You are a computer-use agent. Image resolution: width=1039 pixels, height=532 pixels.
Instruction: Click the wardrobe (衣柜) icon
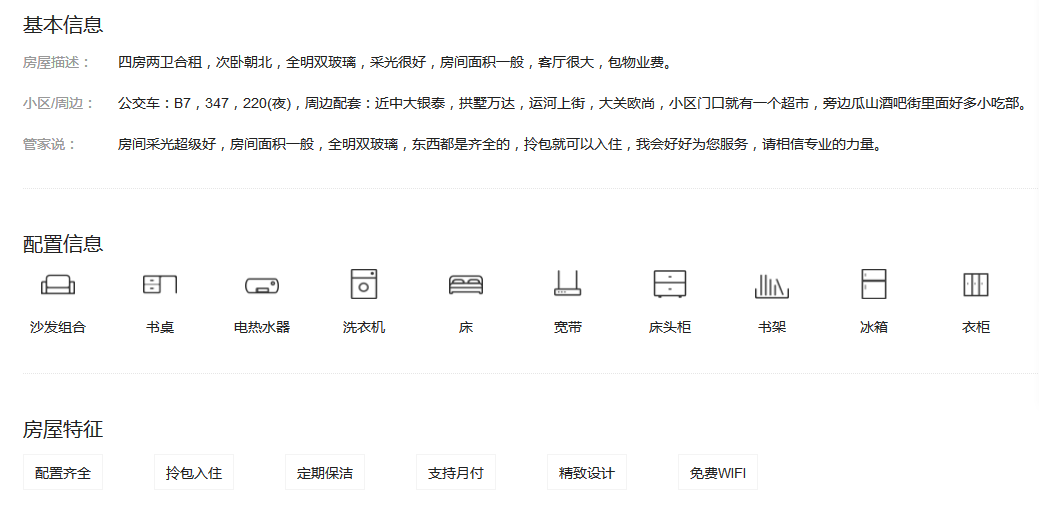976,284
